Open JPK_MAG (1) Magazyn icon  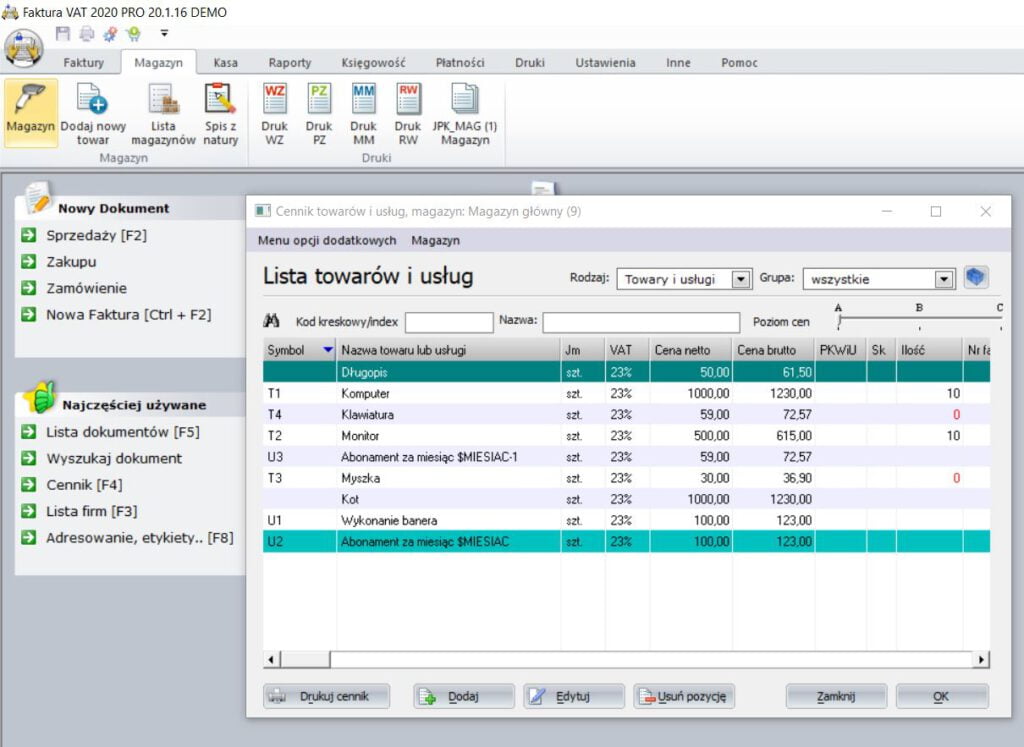[x=464, y=99]
